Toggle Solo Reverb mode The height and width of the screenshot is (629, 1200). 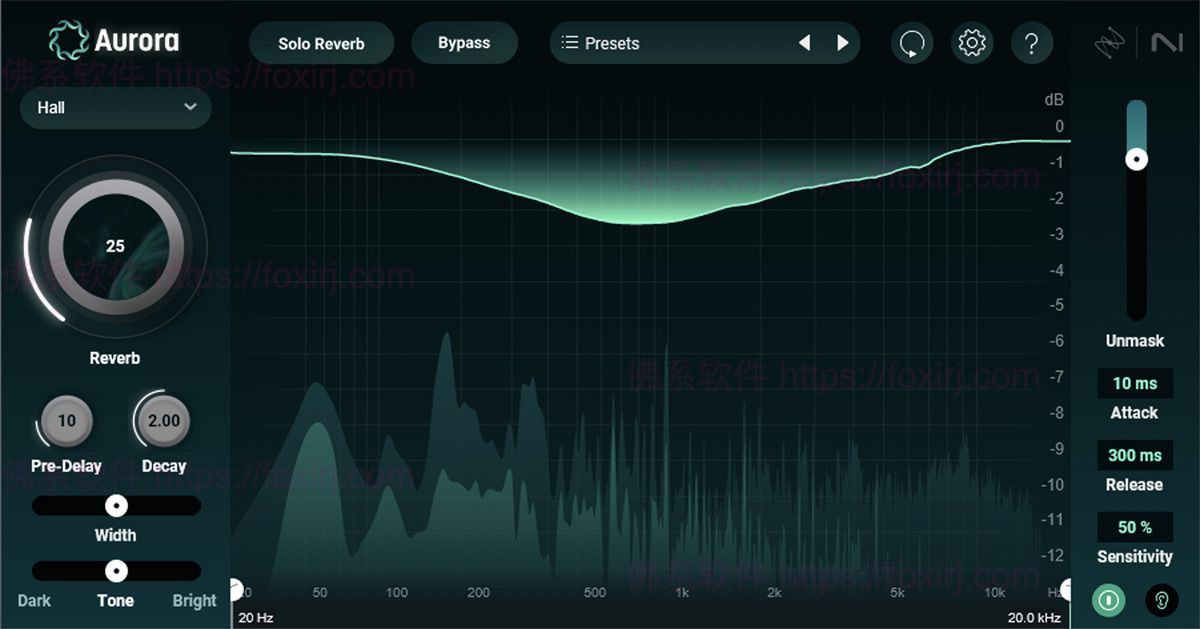point(320,43)
